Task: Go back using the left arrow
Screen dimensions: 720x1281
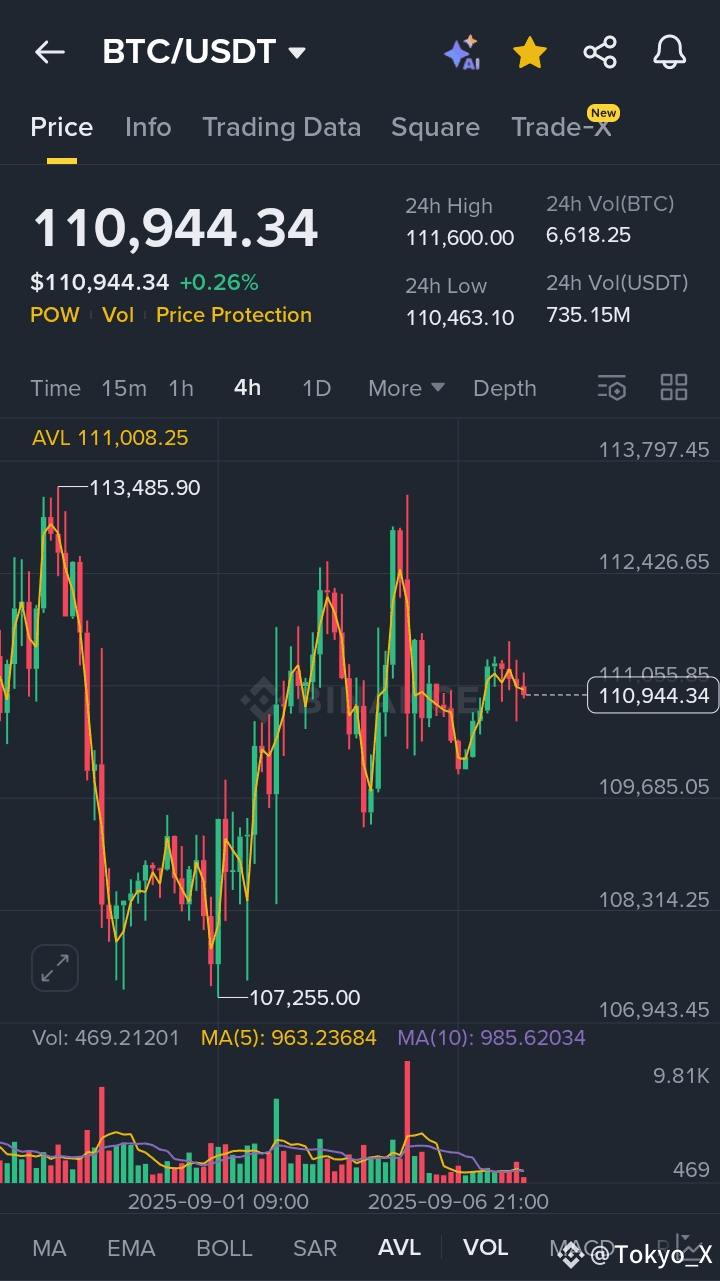Action: click(x=49, y=53)
